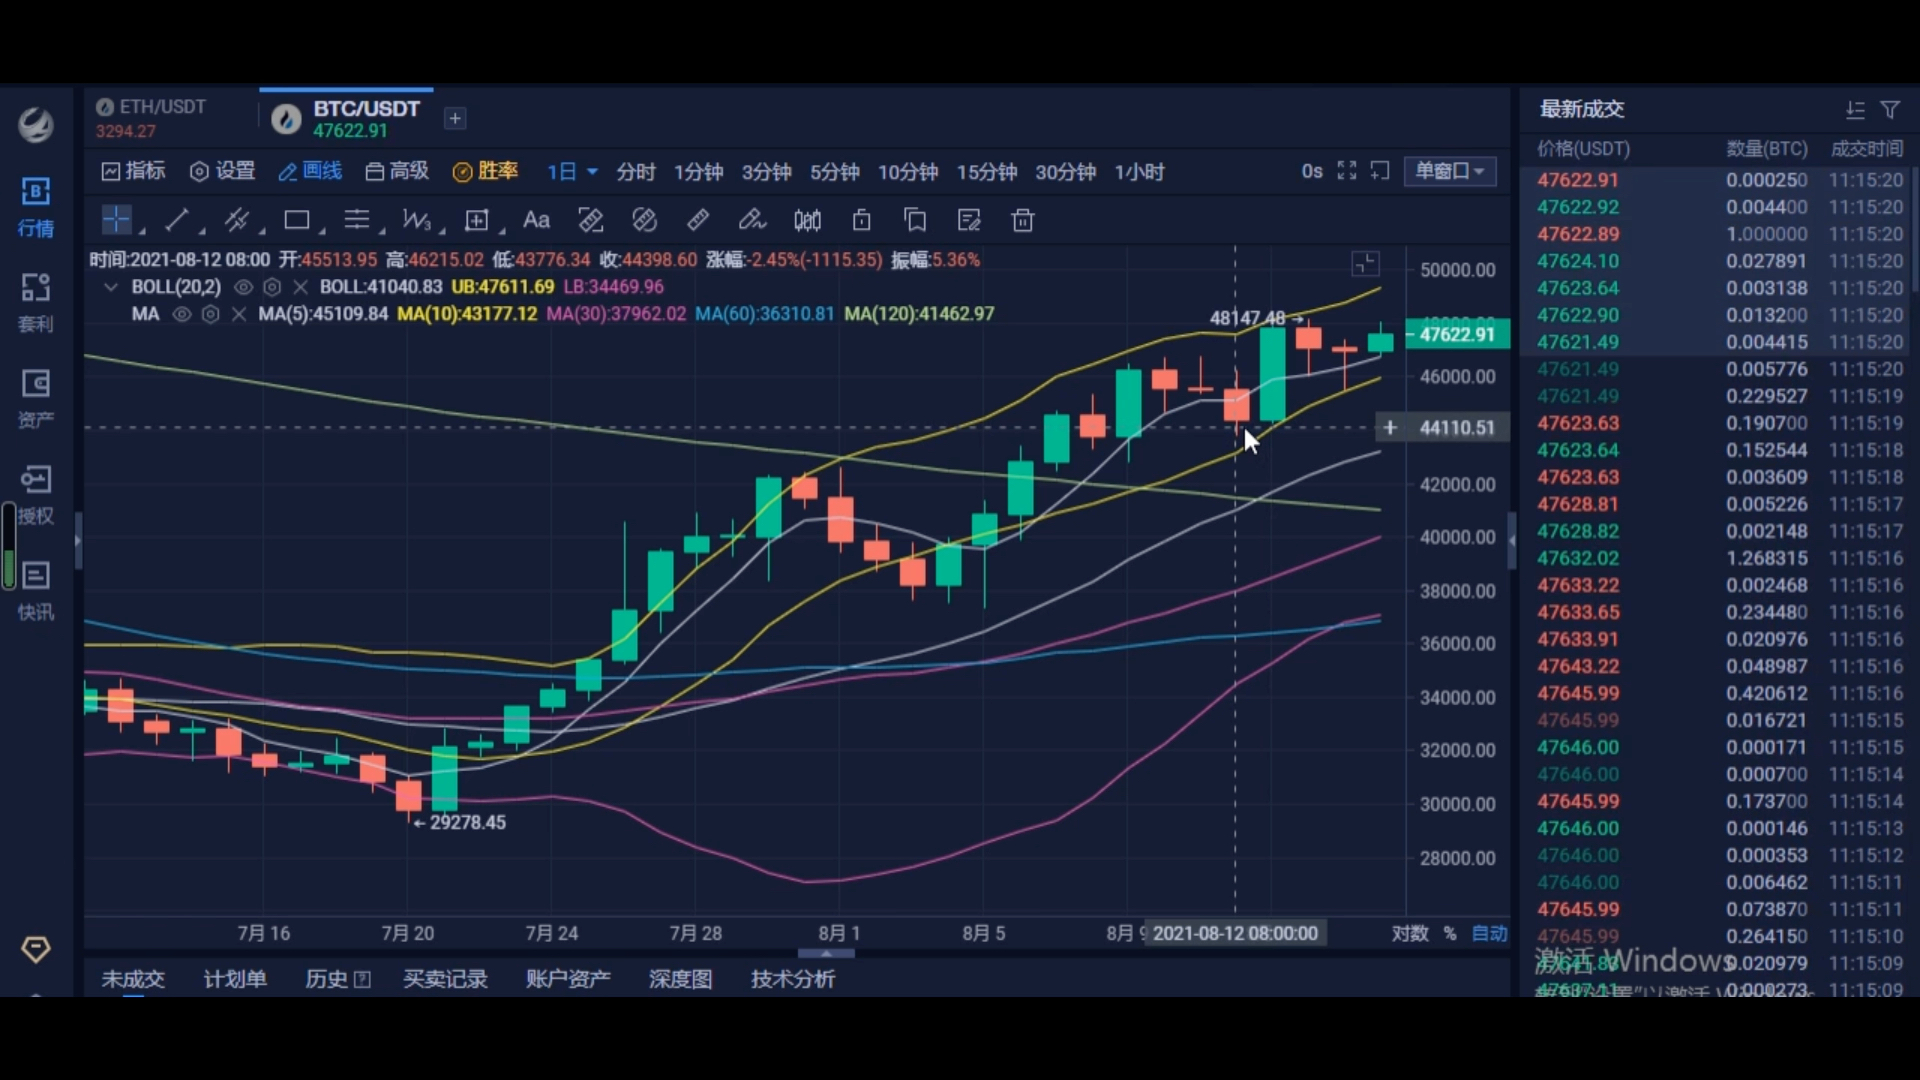Select the rectangle shape drawing tool
The image size is (1920, 1080).
pyautogui.click(x=296, y=220)
